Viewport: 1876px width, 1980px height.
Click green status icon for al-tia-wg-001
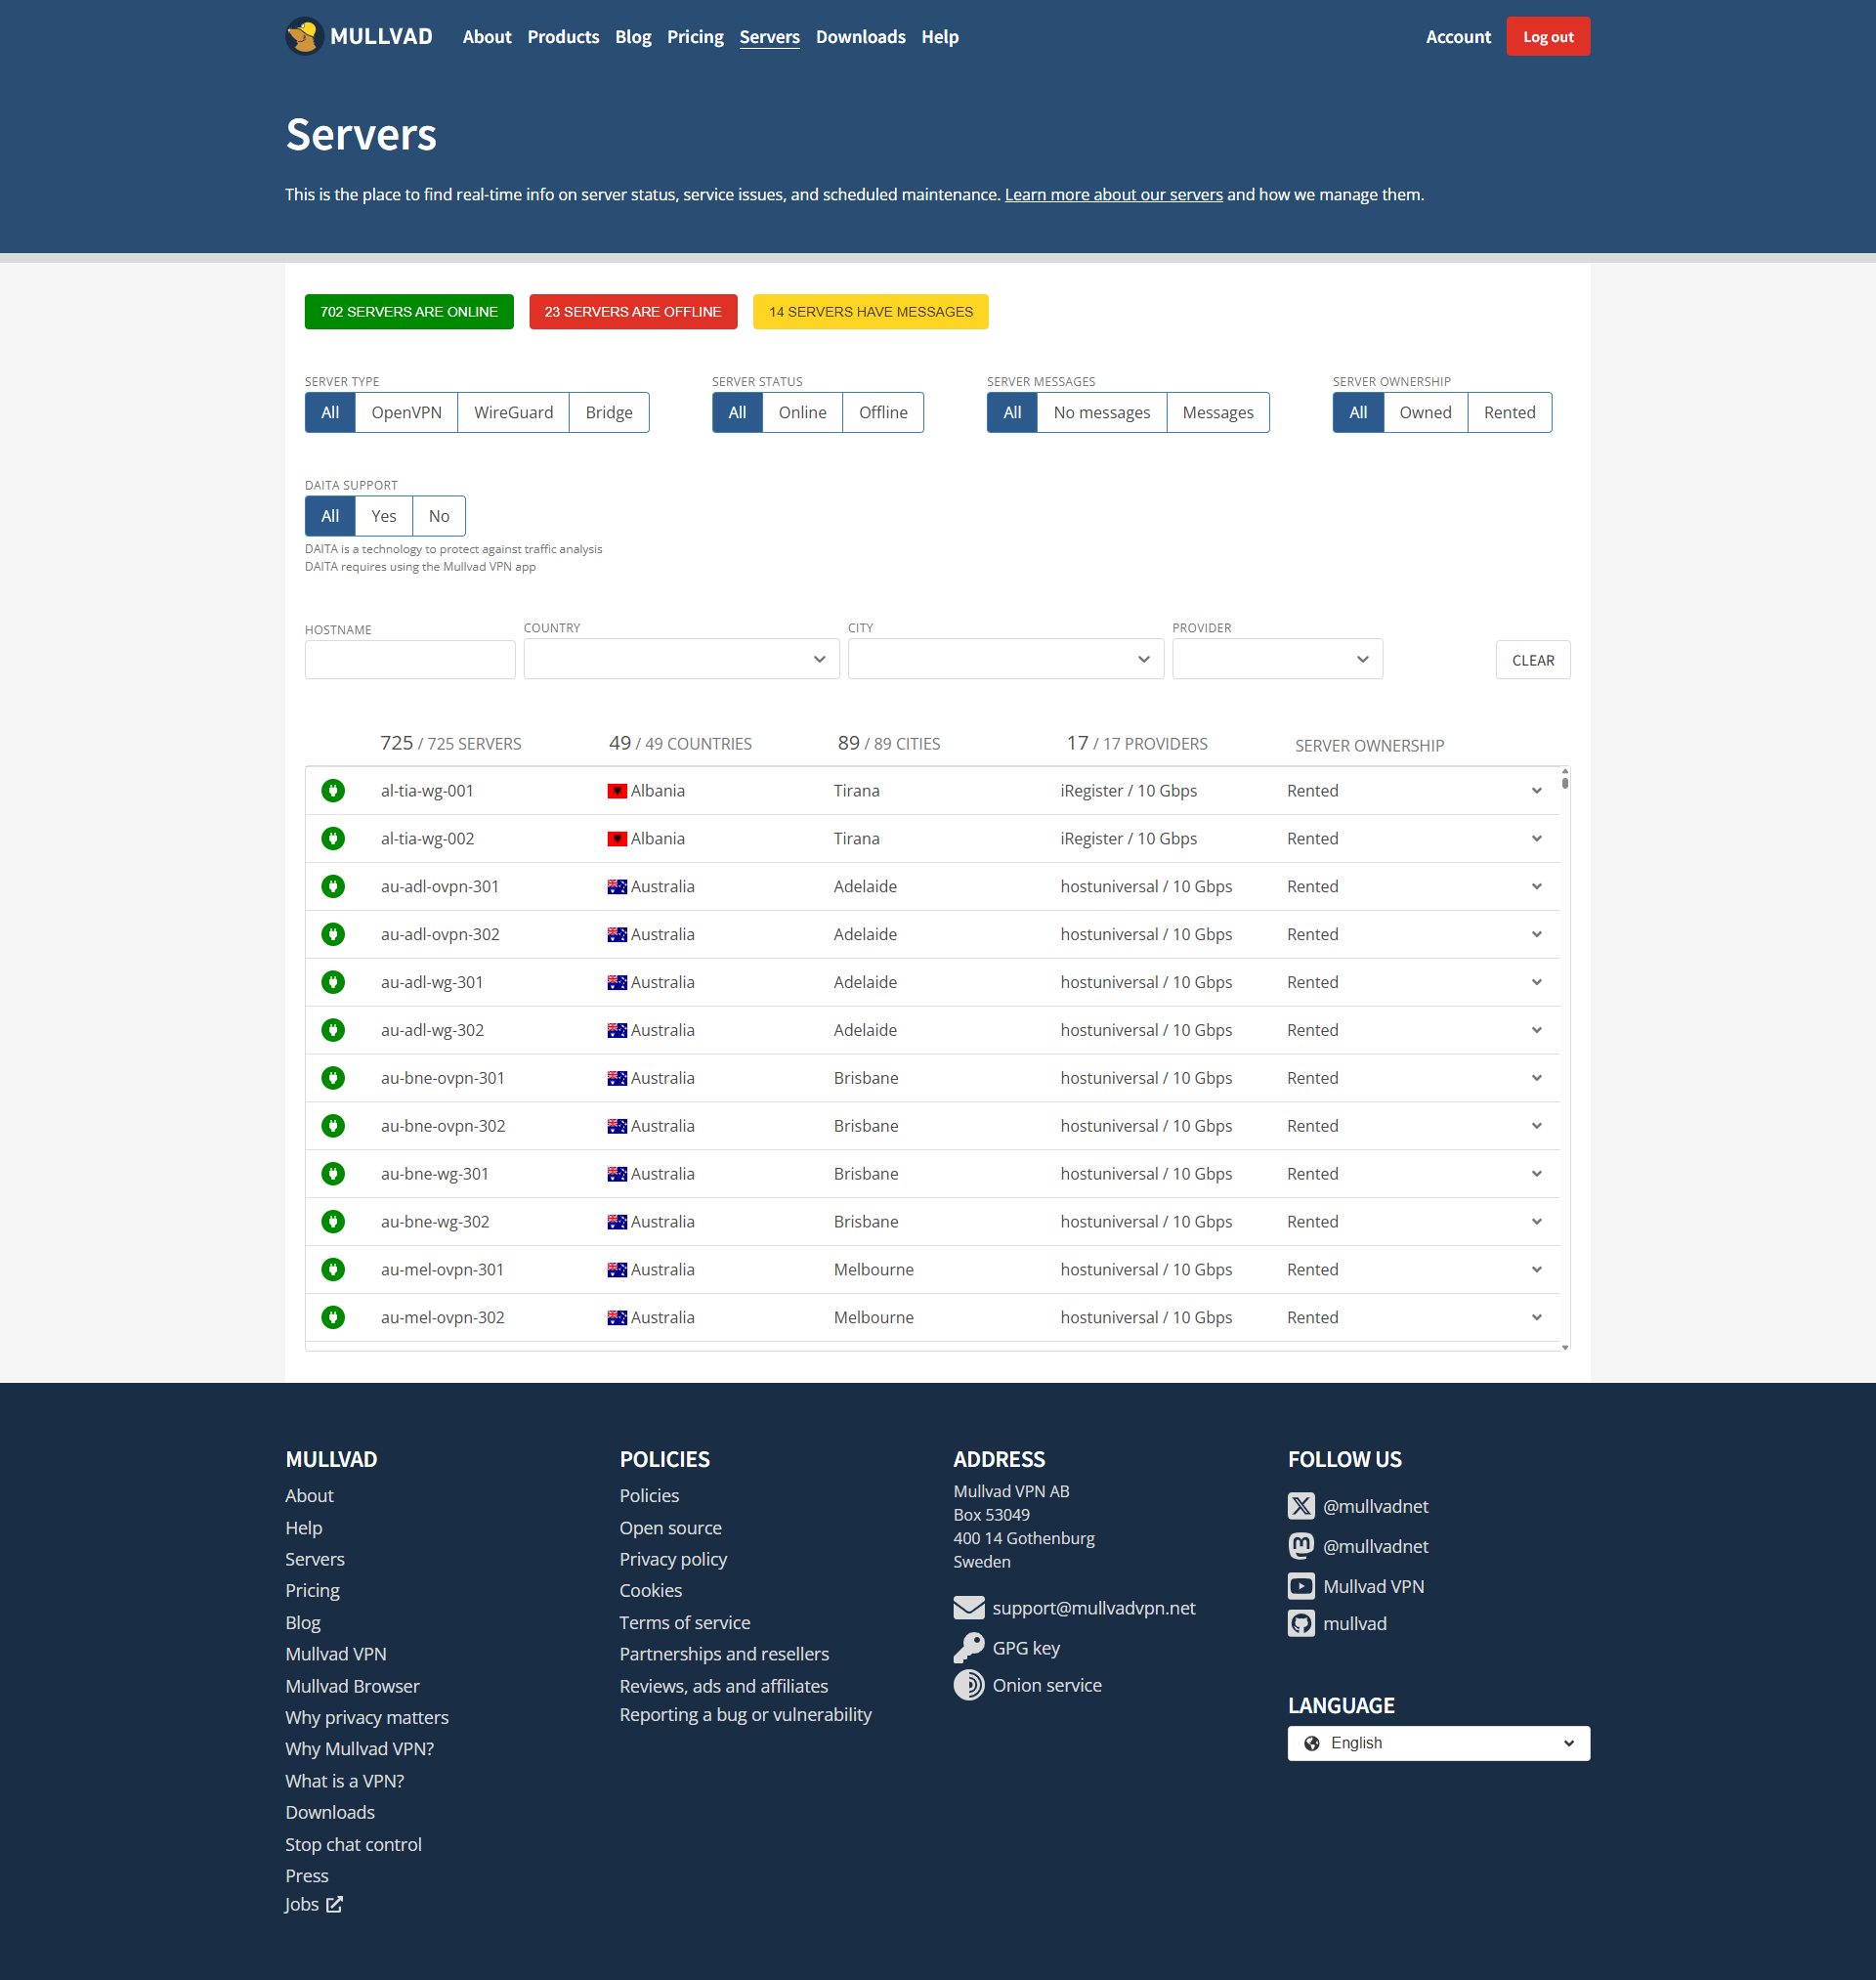(333, 791)
